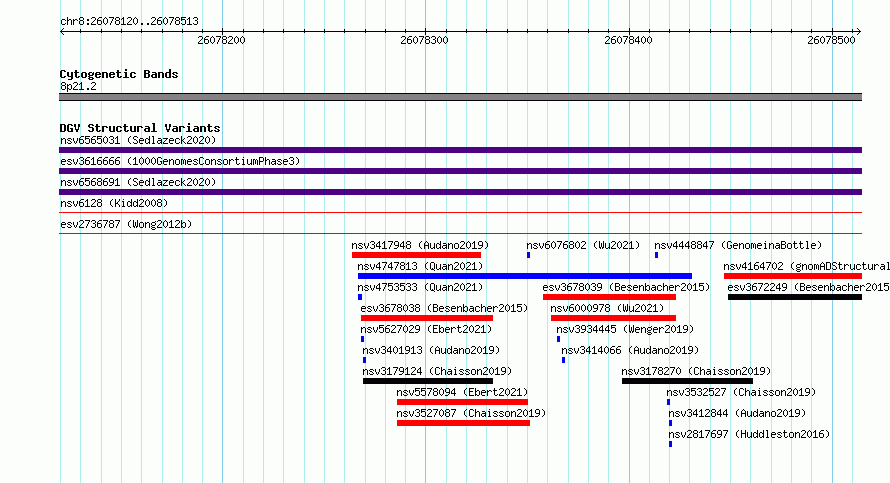Open the nsv4747813 (Quan2021) label
890x483 pixels.
click(x=420, y=266)
